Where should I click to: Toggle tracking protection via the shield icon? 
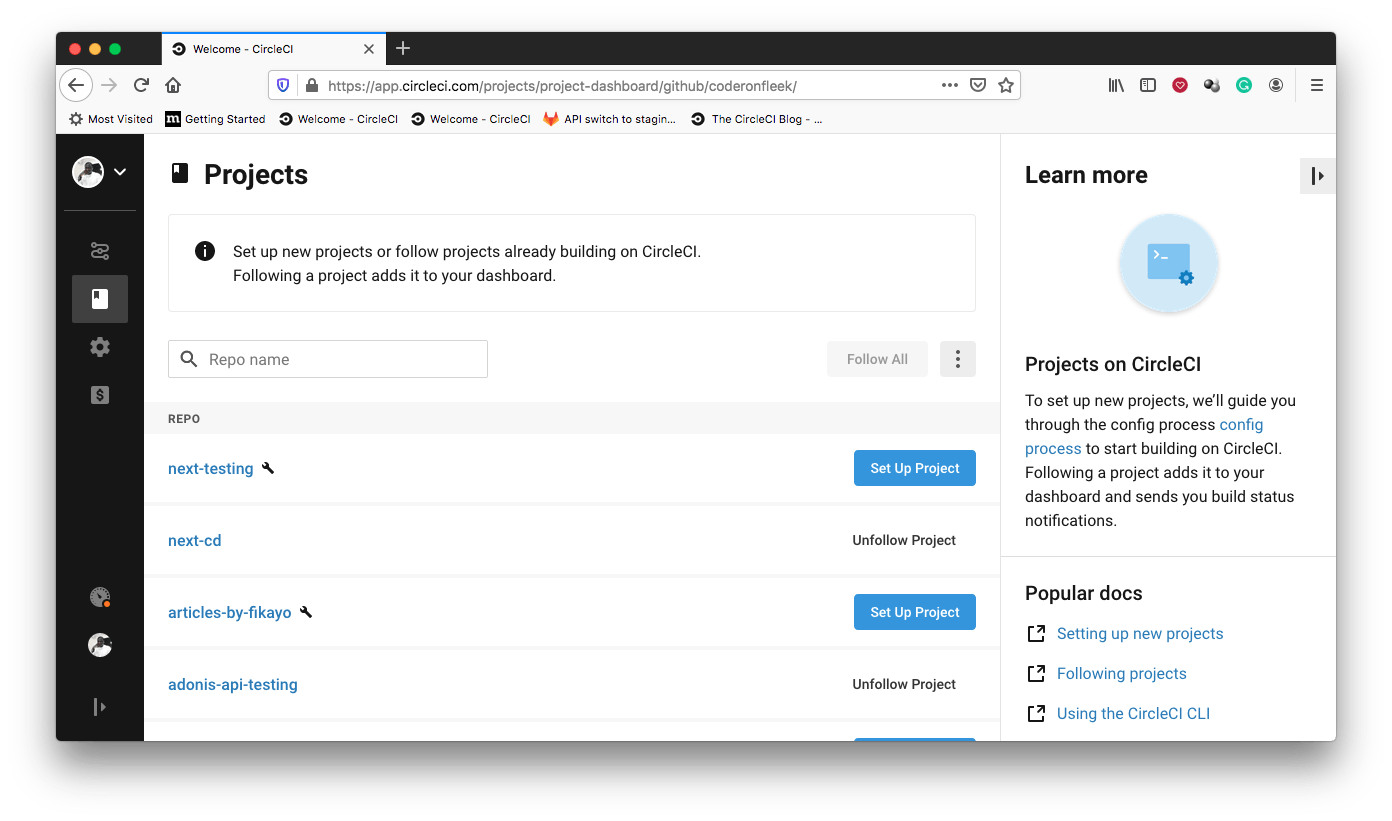point(282,85)
